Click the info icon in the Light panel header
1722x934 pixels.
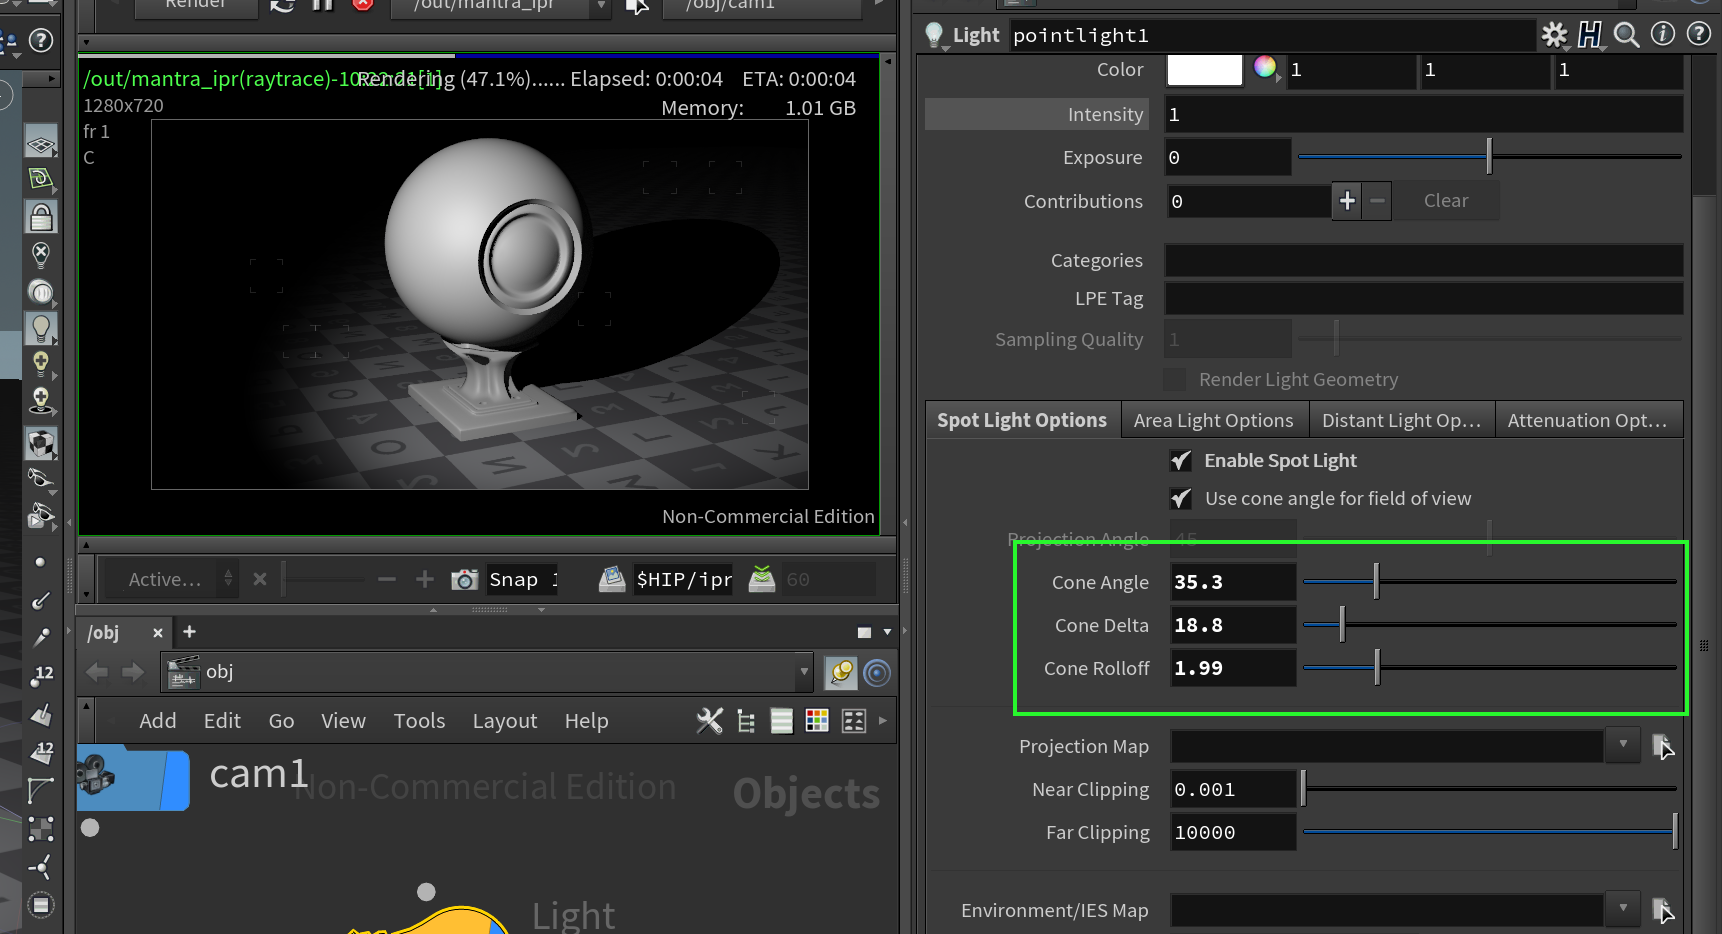point(1663,34)
